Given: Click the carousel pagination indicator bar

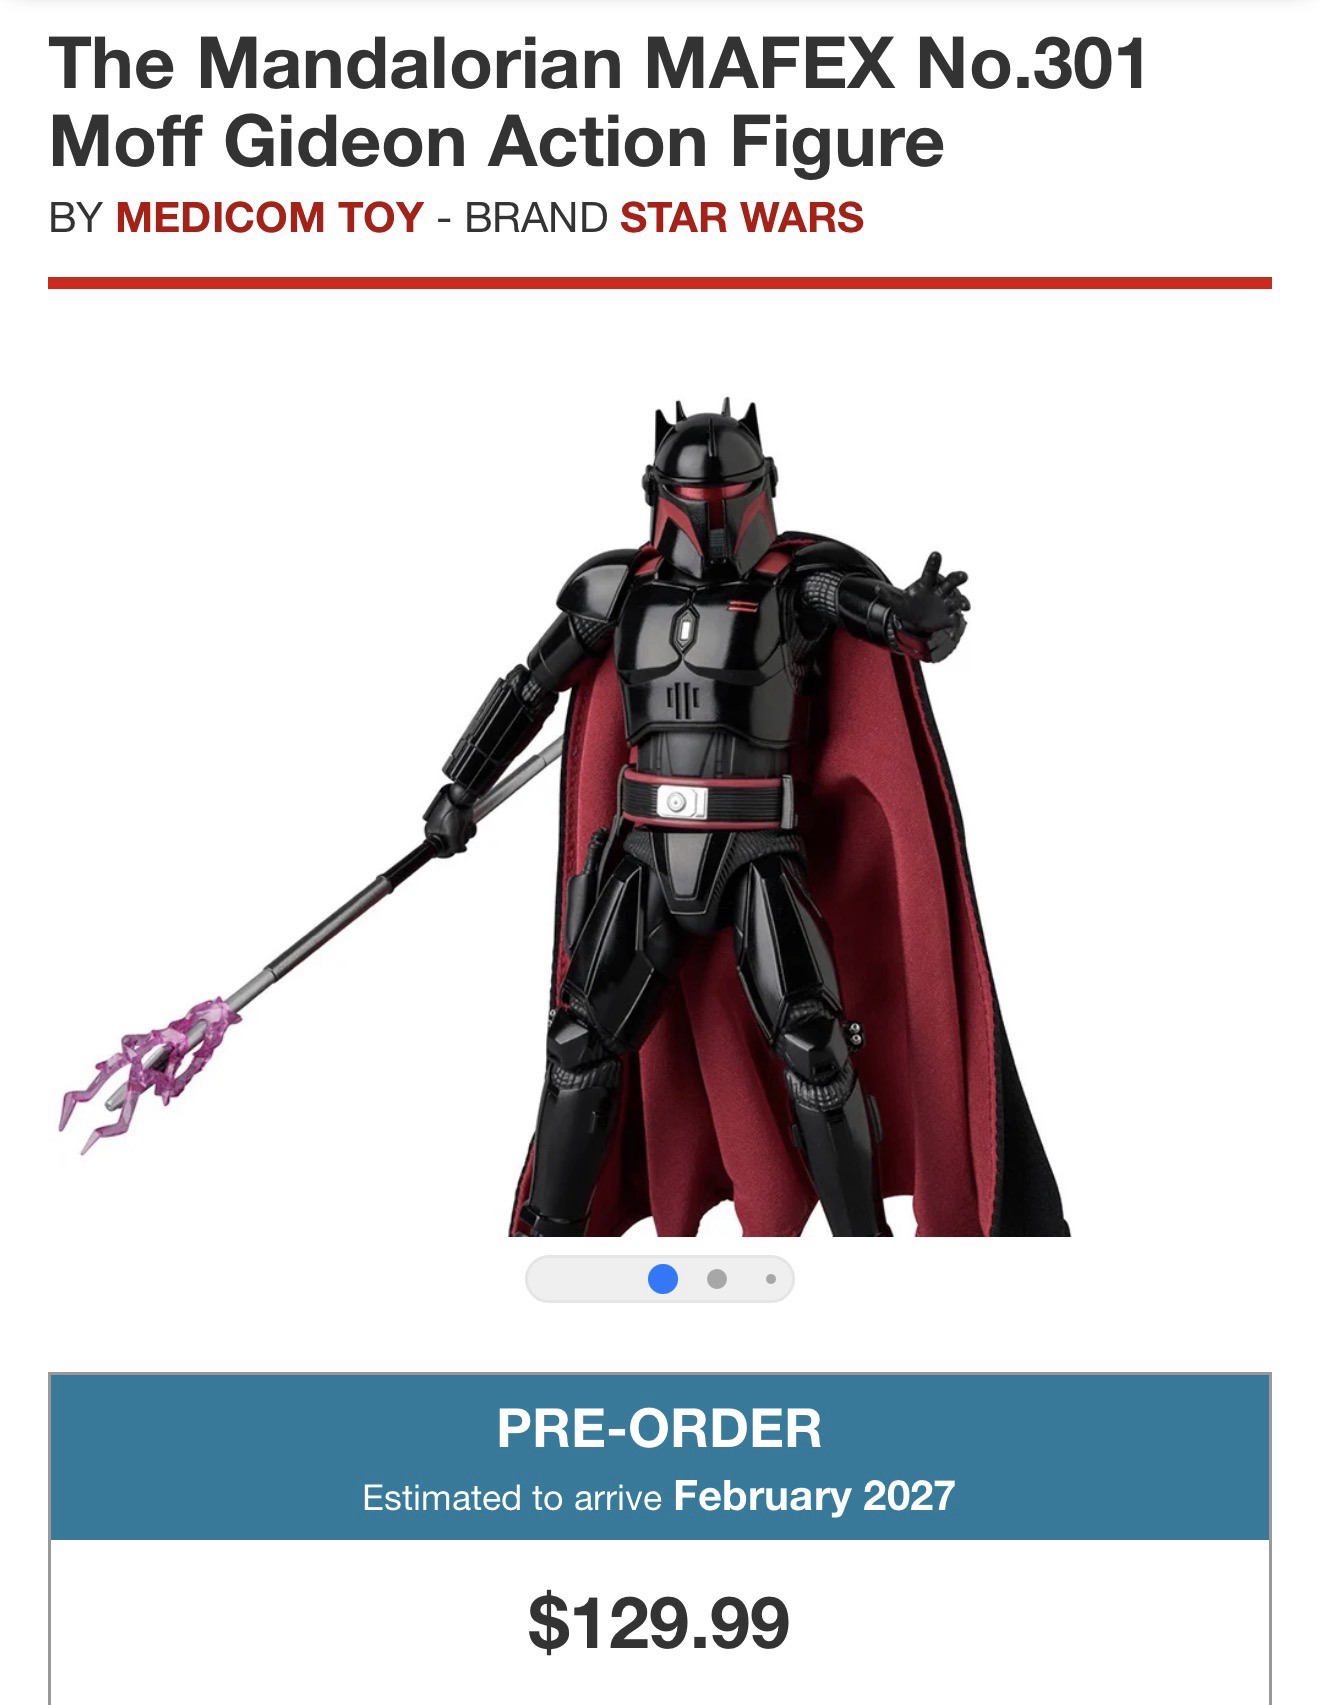Looking at the screenshot, I should pos(660,1279).
